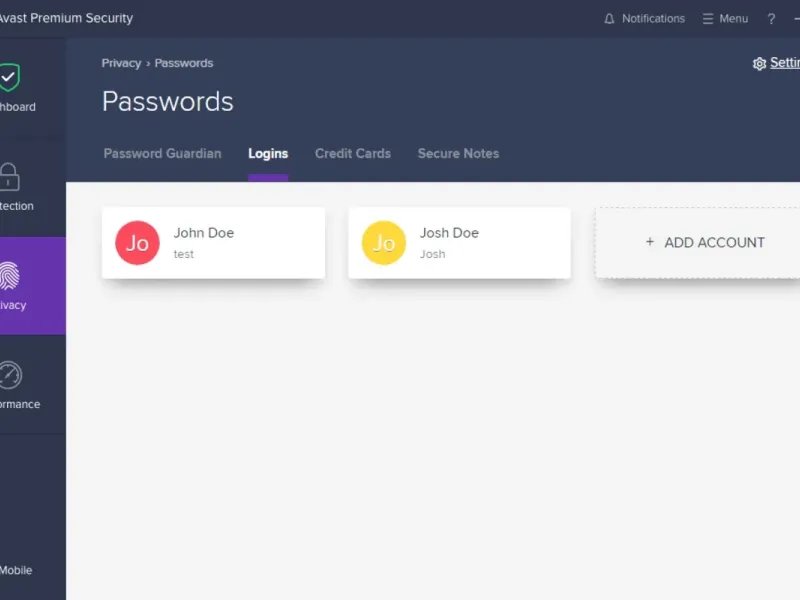Click the Avast Premium Security title
800x600 pixels.
[66, 18]
